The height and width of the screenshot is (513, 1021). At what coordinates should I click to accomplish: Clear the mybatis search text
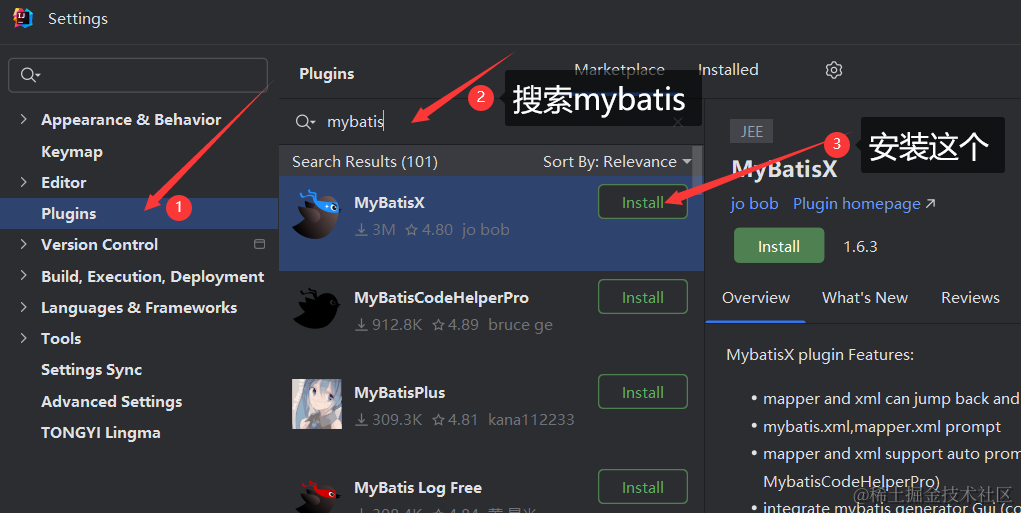pos(678,122)
